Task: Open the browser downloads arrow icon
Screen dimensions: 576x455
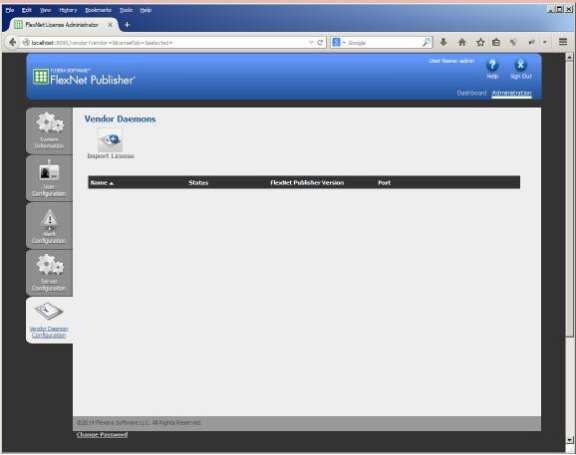Action: [x=443, y=42]
